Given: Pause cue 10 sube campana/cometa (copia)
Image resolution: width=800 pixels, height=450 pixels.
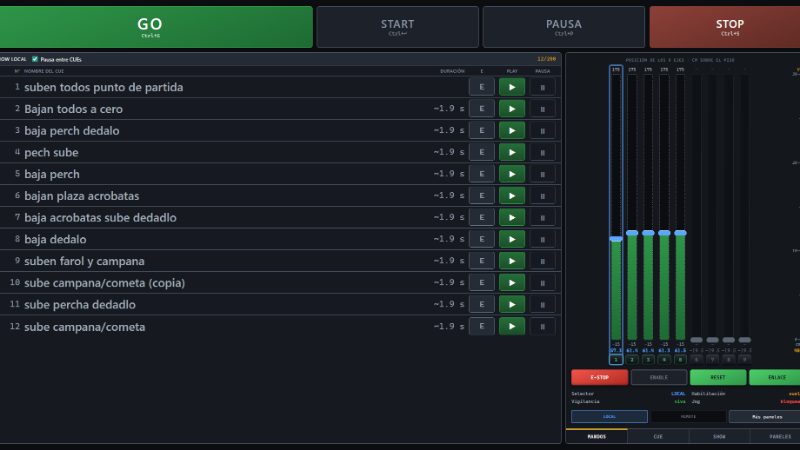Looking at the screenshot, I should tap(542, 283).
